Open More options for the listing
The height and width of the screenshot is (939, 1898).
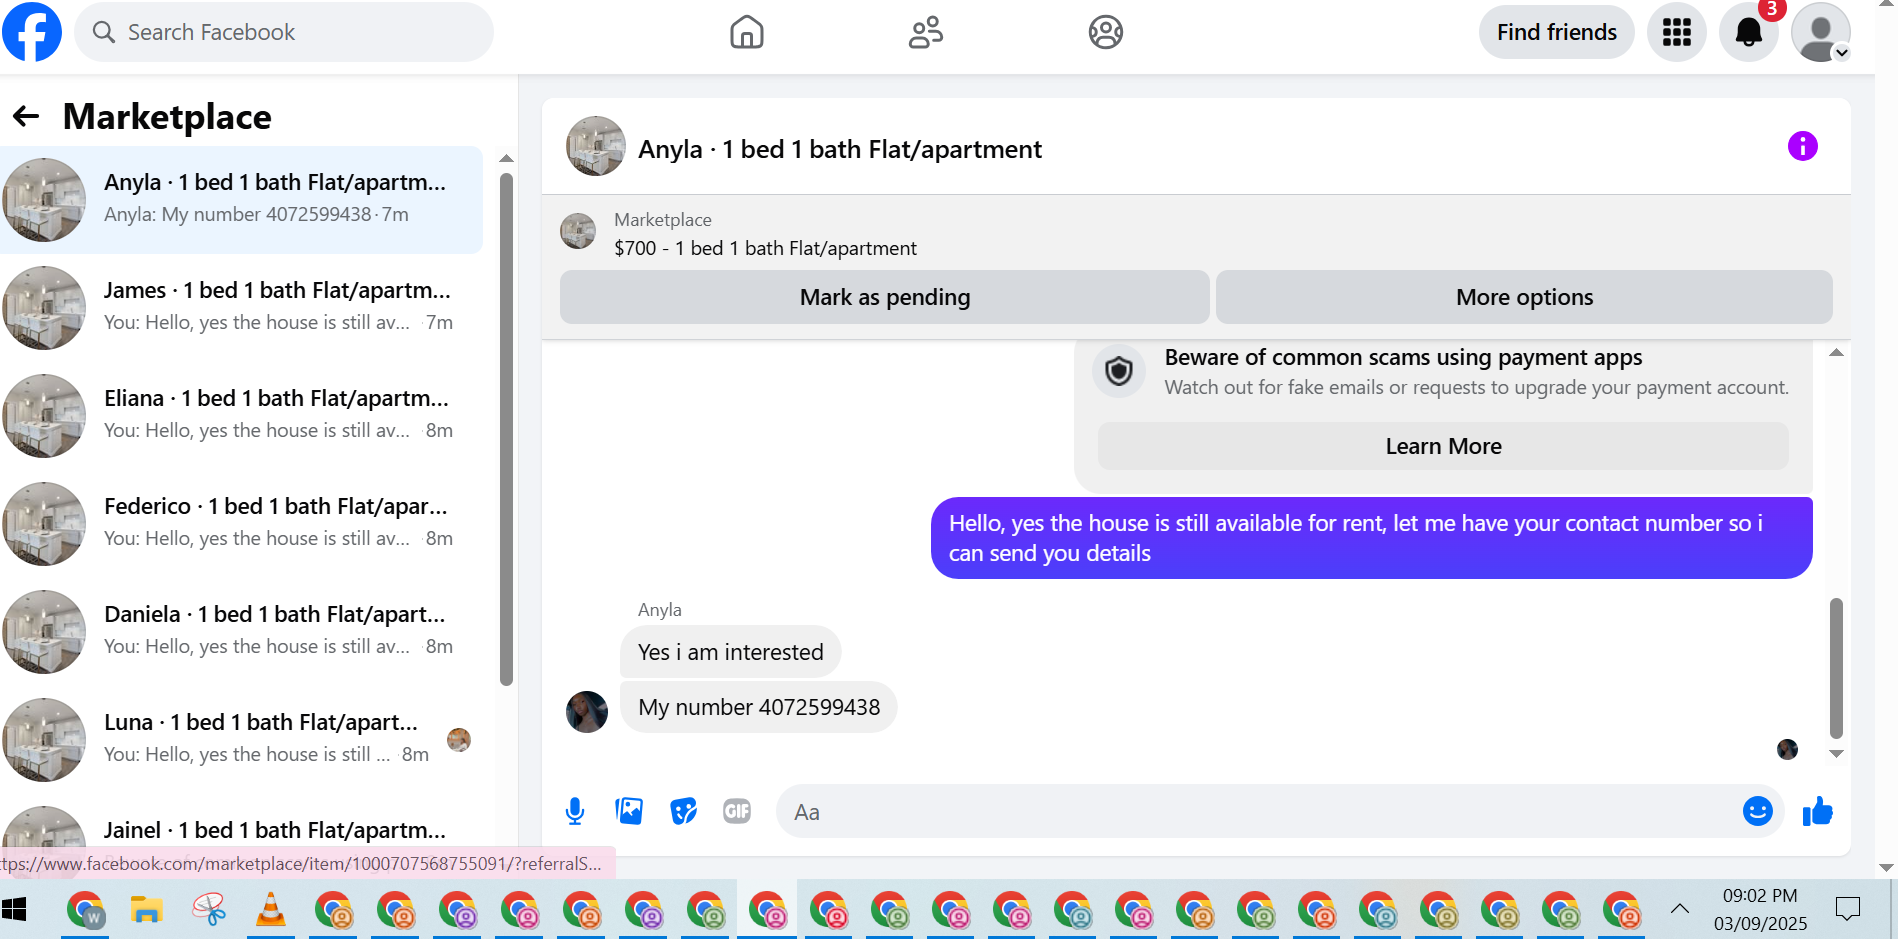click(1524, 297)
